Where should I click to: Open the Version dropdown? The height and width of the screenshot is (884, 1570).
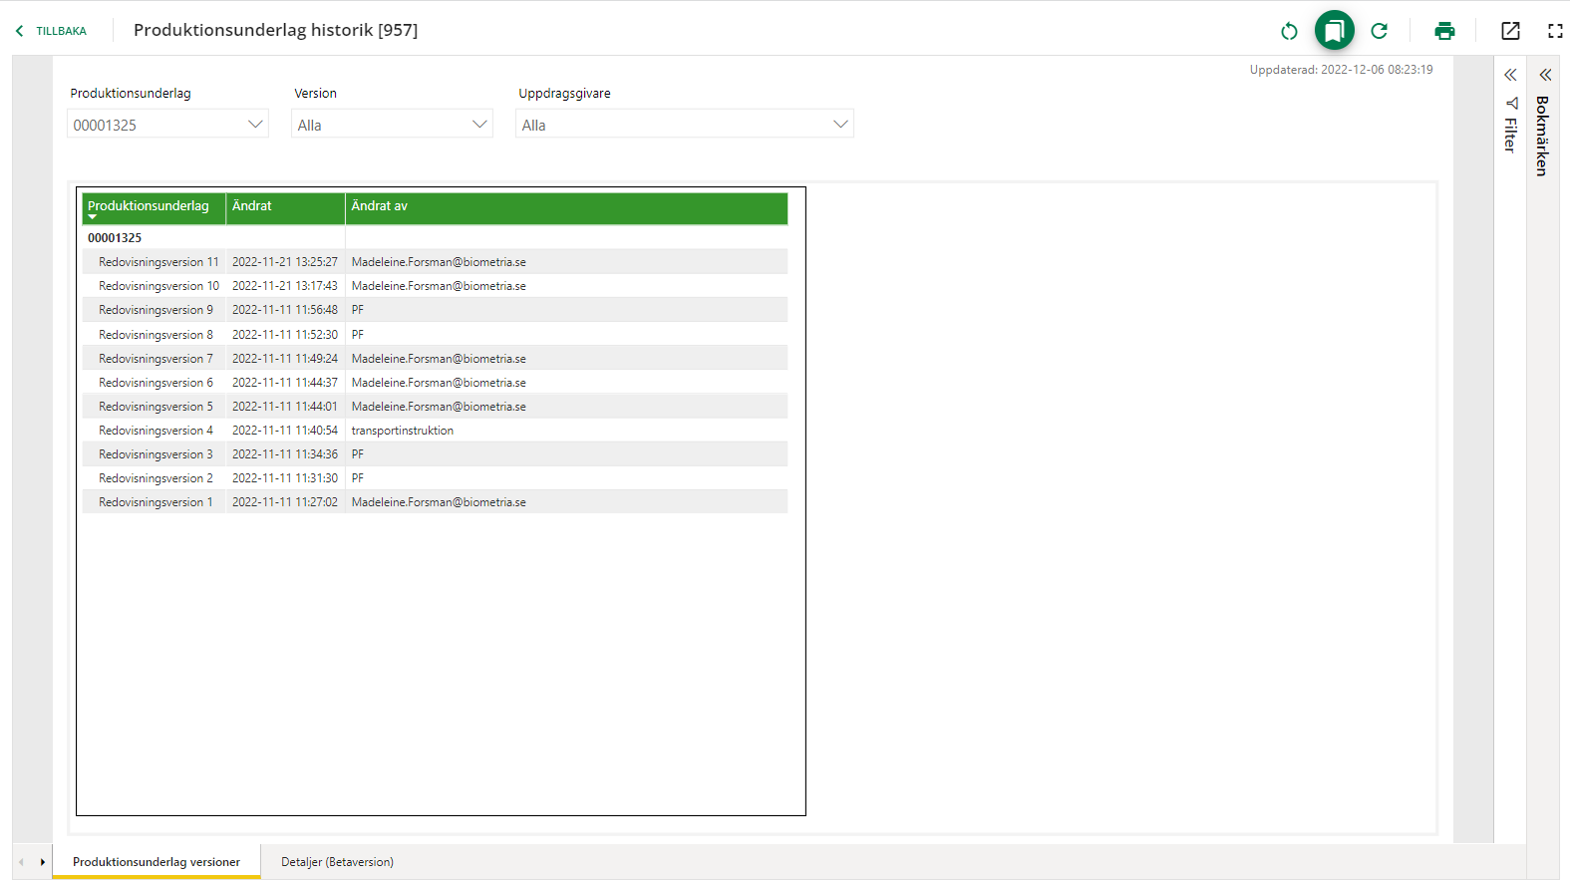coord(391,125)
